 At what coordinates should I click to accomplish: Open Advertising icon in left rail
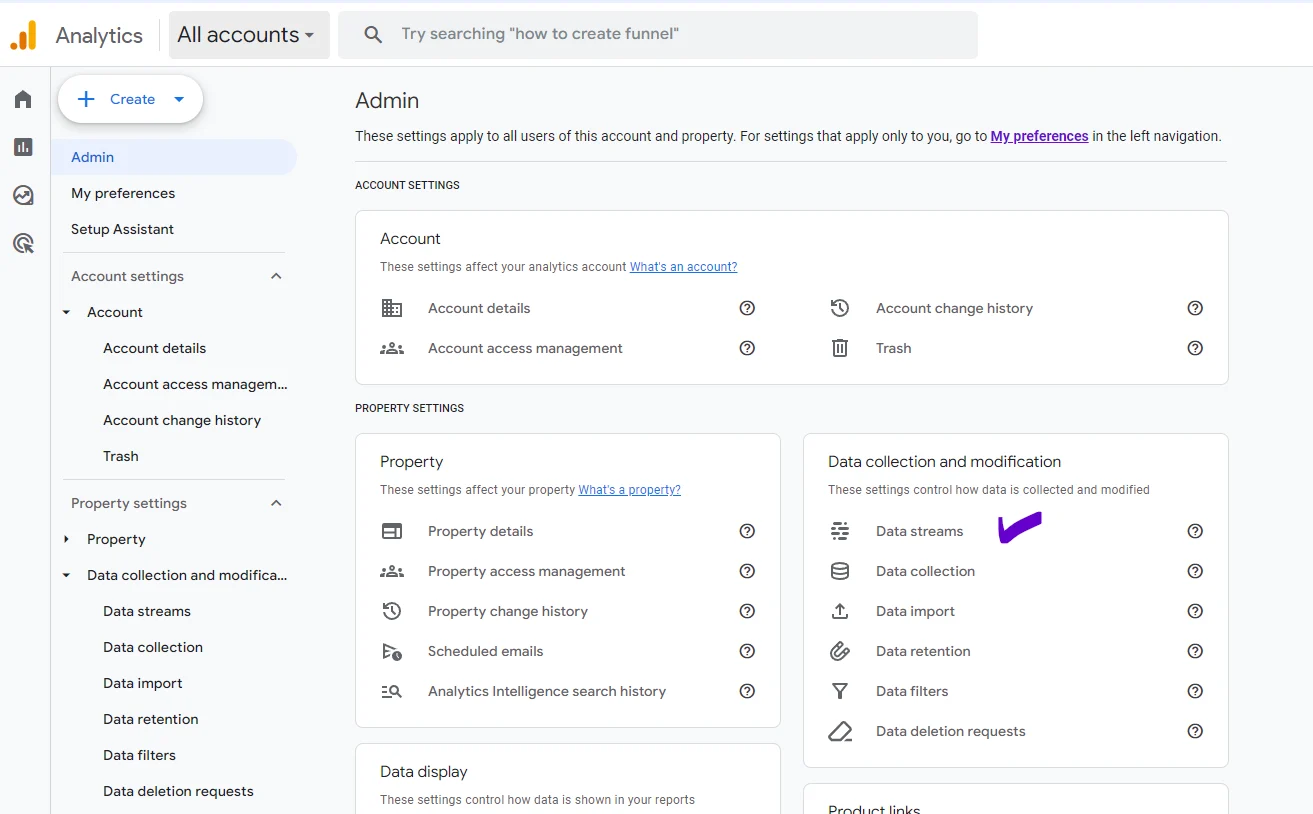click(23, 243)
